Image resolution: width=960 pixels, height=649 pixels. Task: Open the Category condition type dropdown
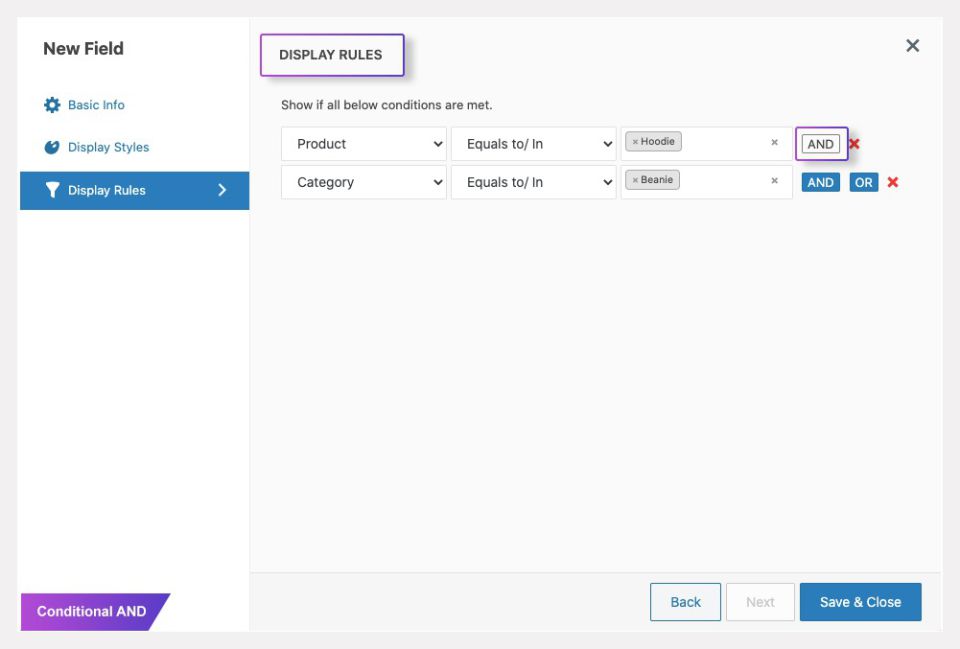tap(364, 182)
